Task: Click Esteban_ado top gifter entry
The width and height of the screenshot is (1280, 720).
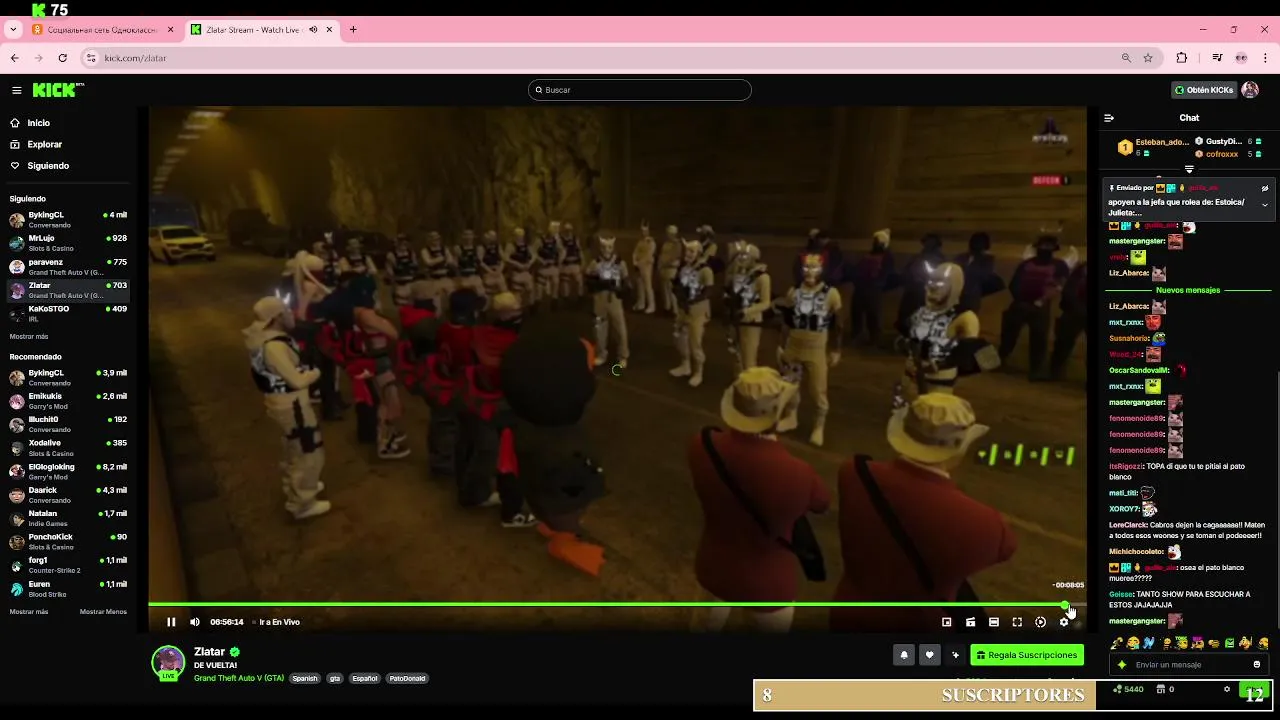Action: coord(1152,148)
